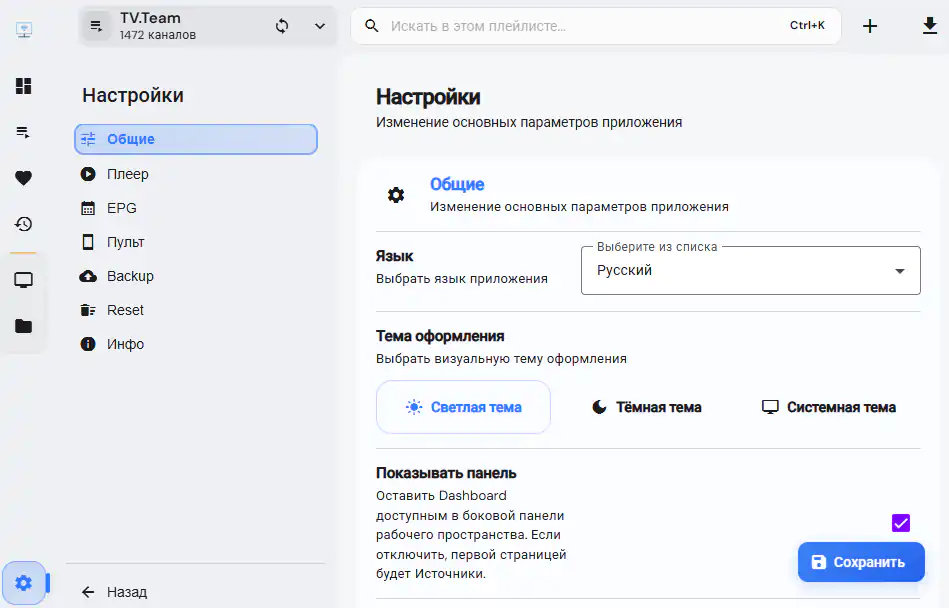Focus the playlist search field
949x608 pixels.
(x=596, y=26)
